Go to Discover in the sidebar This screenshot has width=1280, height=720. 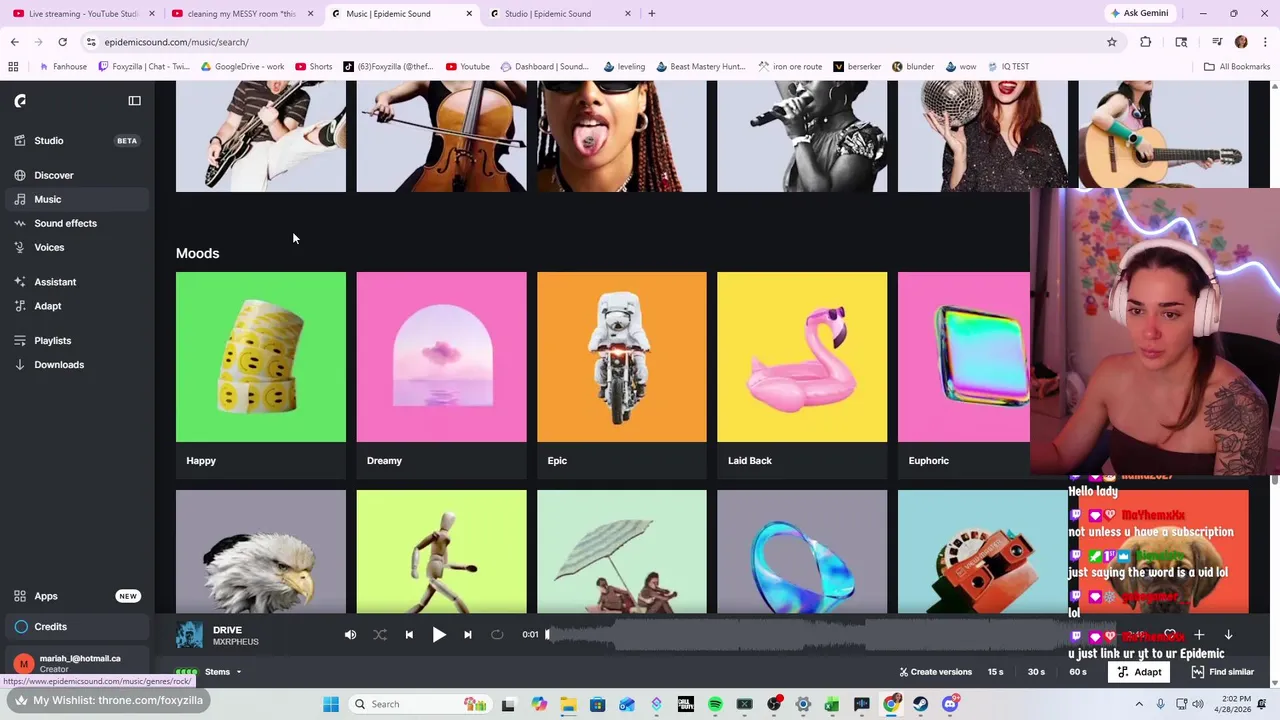[x=54, y=175]
